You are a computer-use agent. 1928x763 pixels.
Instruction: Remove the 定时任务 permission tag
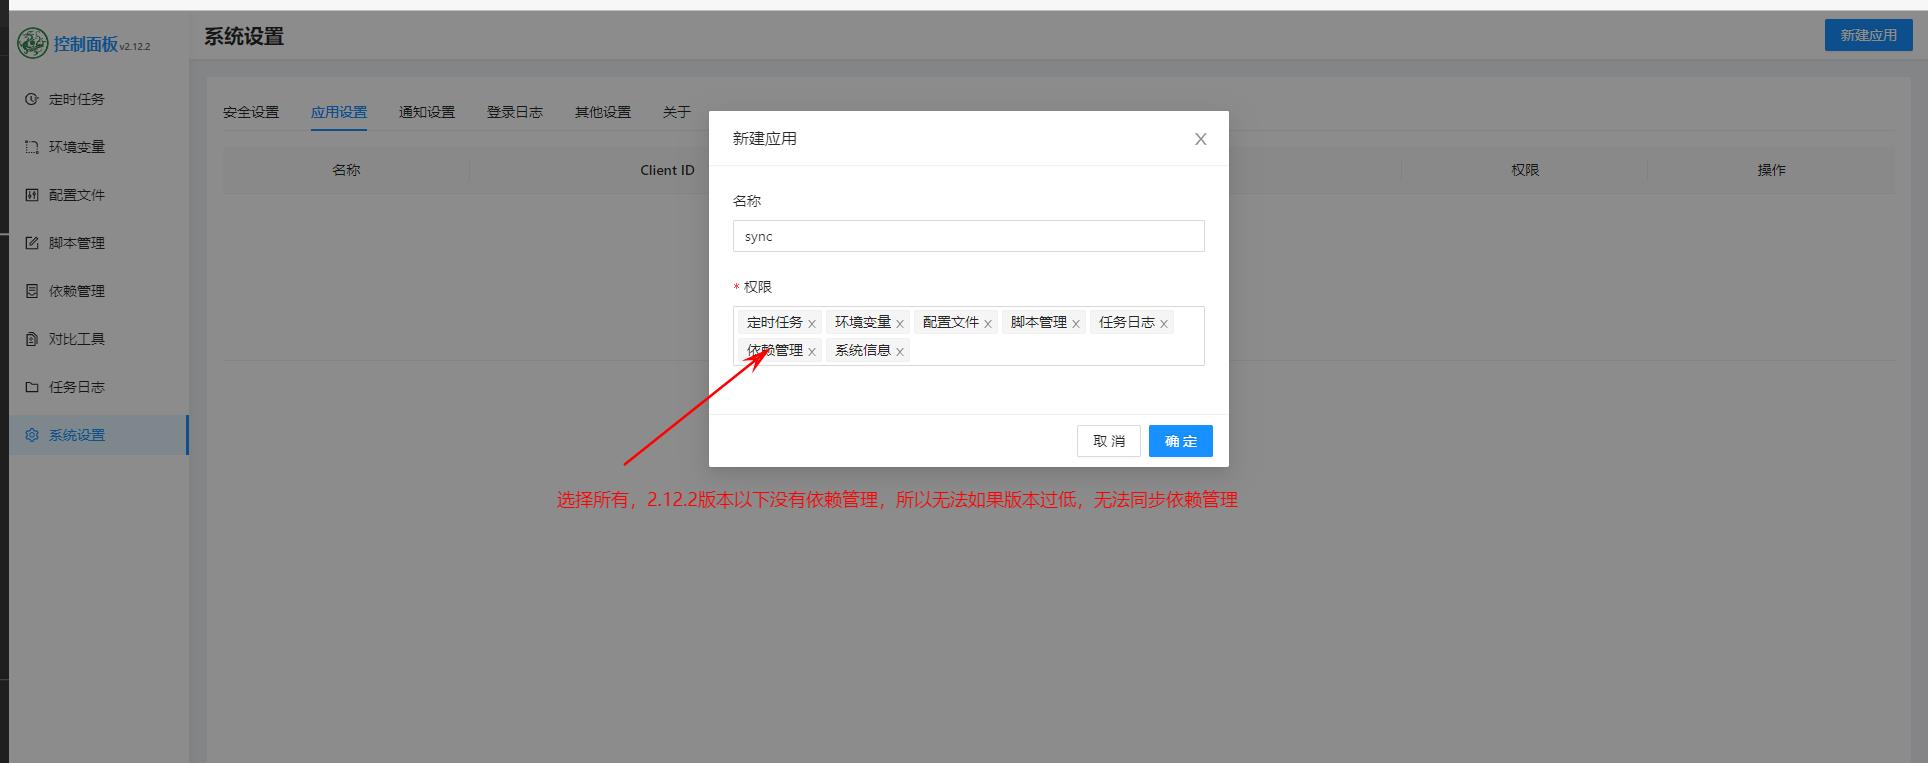812,323
